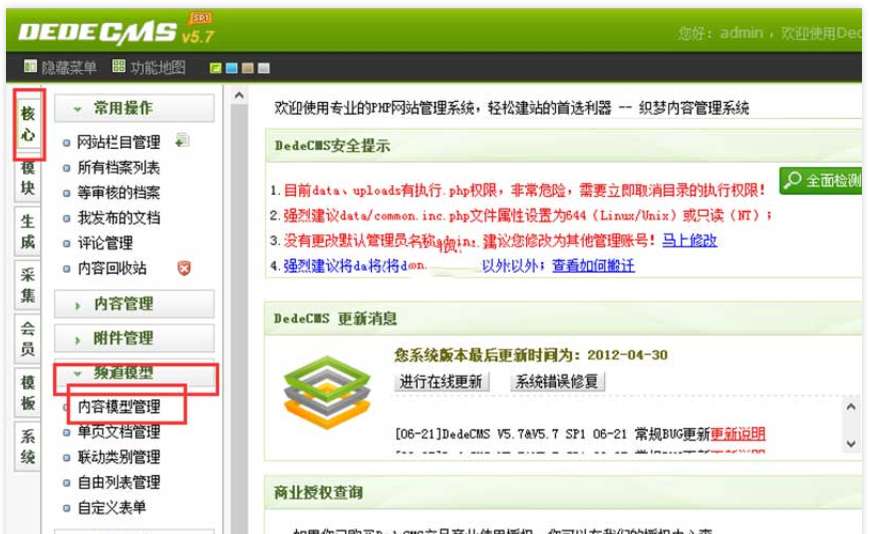The height and width of the screenshot is (534, 869).
Task: Switch to the 模块 sidebar tab
Action: 28,178
